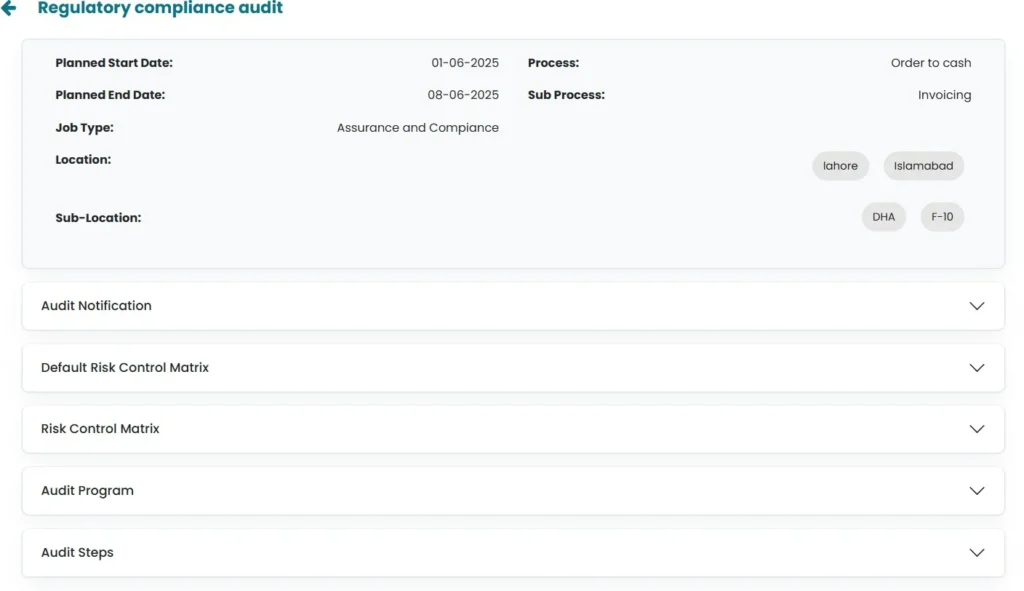The width and height of the screenshot is (1024, 591).
Task: Click the Islamabad location chip
Action: click(923, 166)
